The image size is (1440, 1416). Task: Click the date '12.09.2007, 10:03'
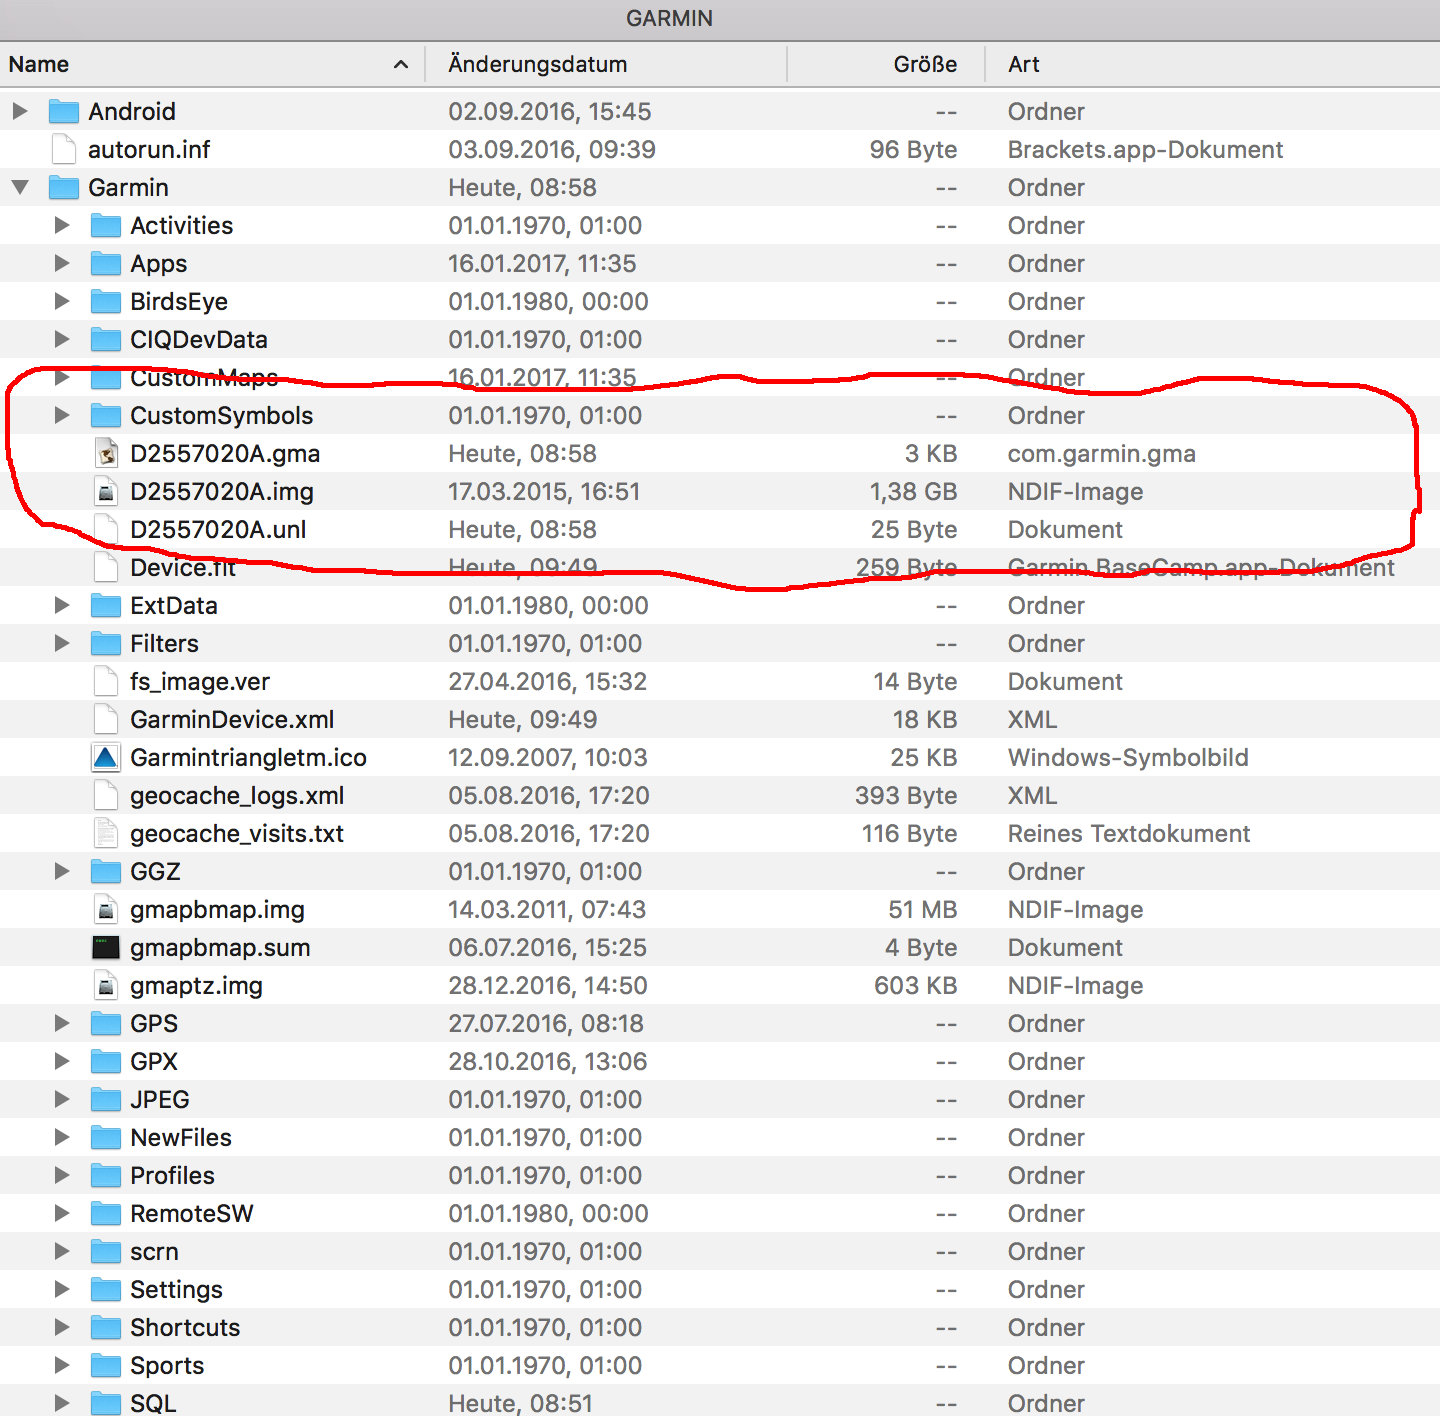[x=548, y=757]
